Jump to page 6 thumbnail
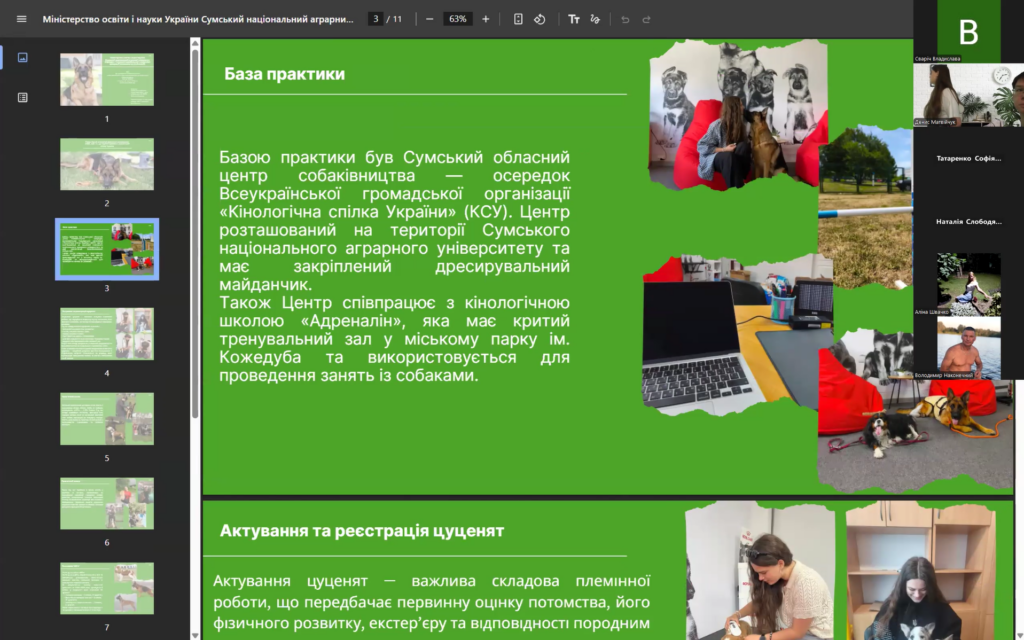The image size is (1024, 640). tap(107, 503)
